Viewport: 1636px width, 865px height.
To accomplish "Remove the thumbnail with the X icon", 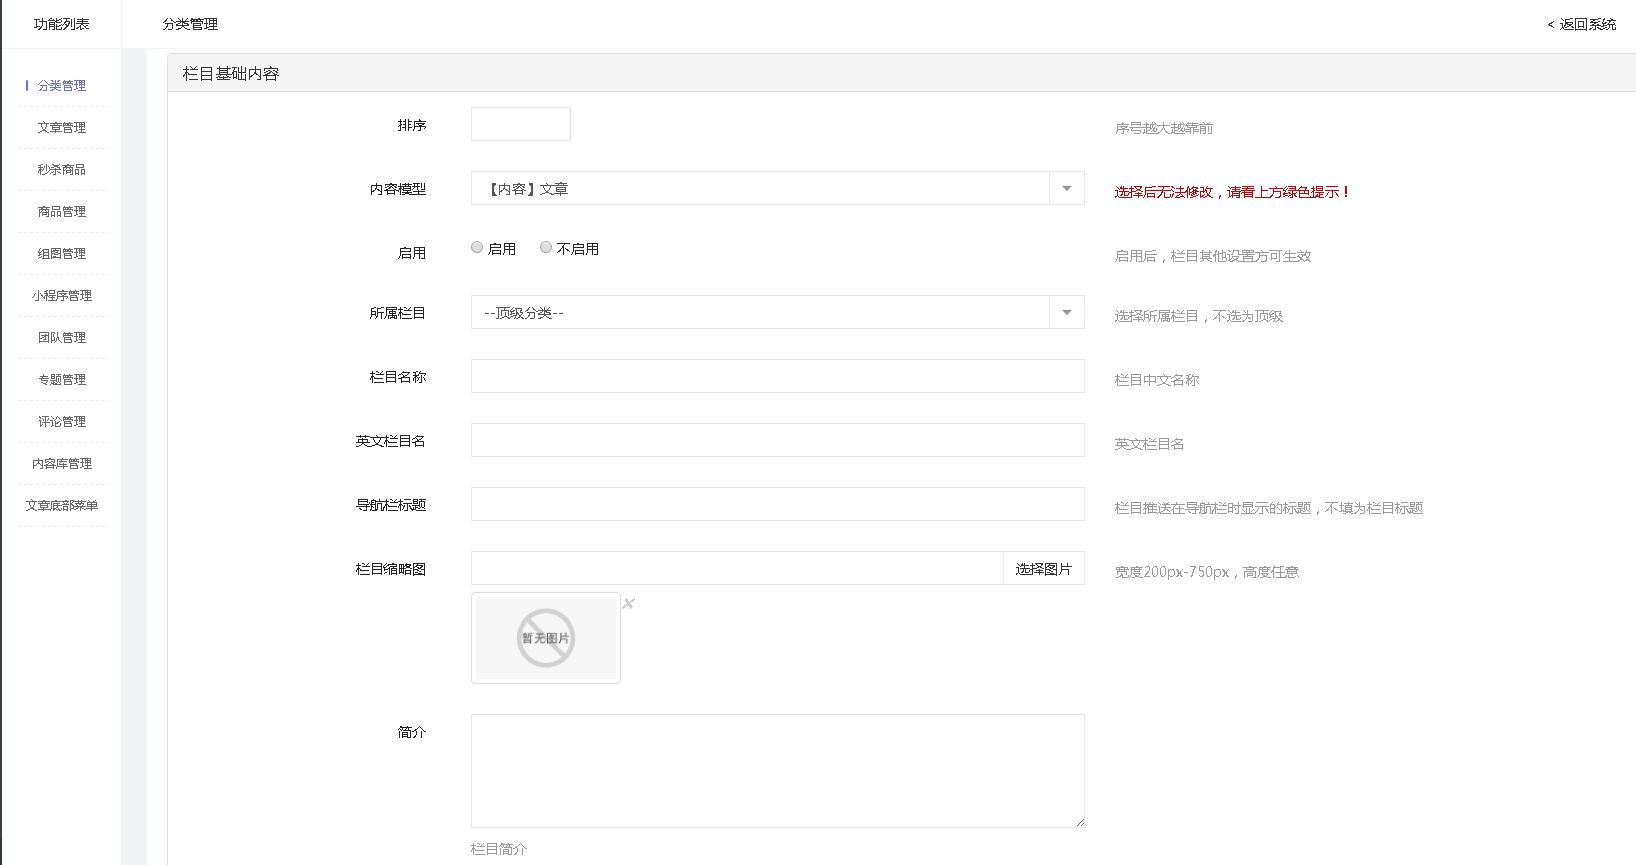I will tap(628, 603).
